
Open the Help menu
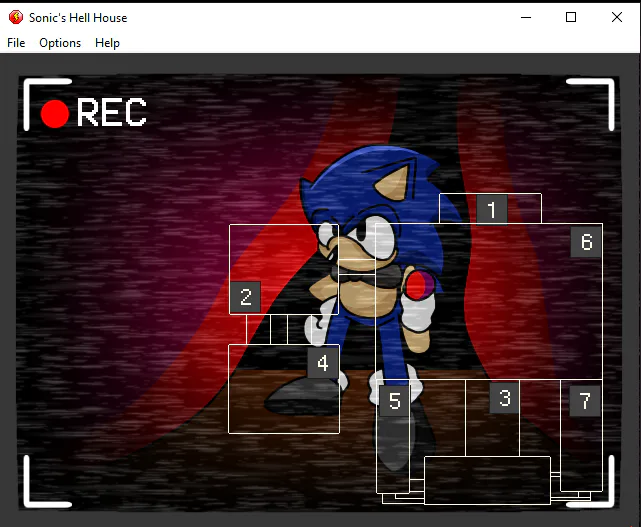click(x=107, y=43)
